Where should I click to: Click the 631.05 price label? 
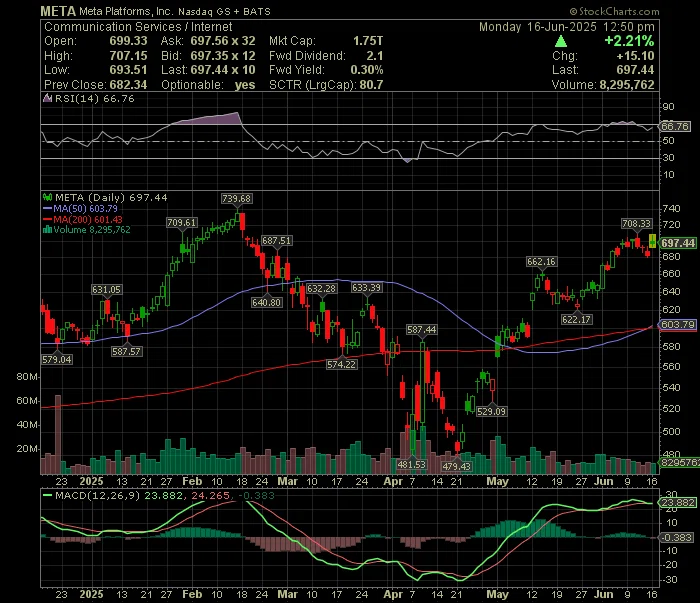[x=106, y=290]
